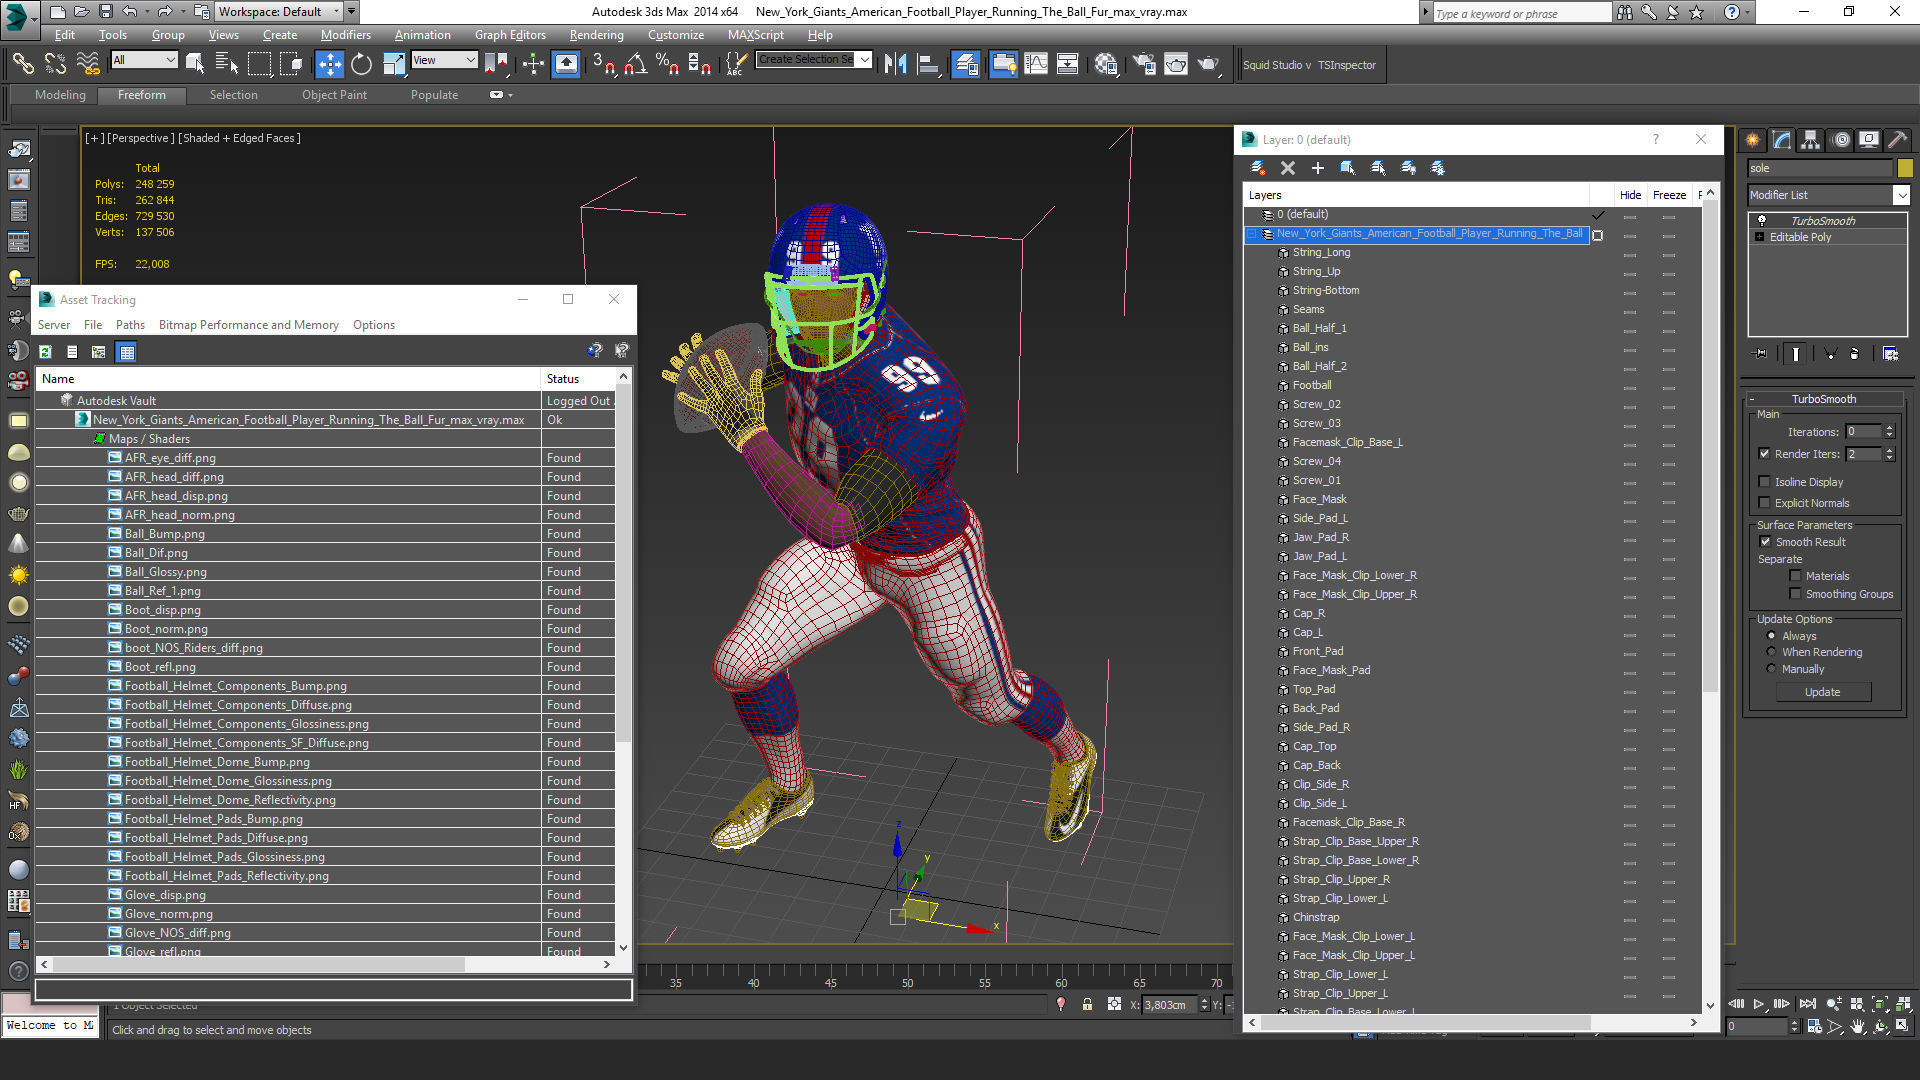Click the Perspective viewport label
The height and width of the screenshot is (1080, 1920).
point(140,138)
